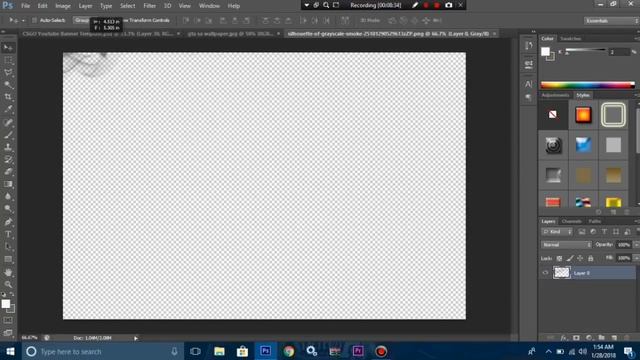The height and width of the screenshot is (360, 640).
Task: Switch to the Swatches tab
Action: (571, 38)
